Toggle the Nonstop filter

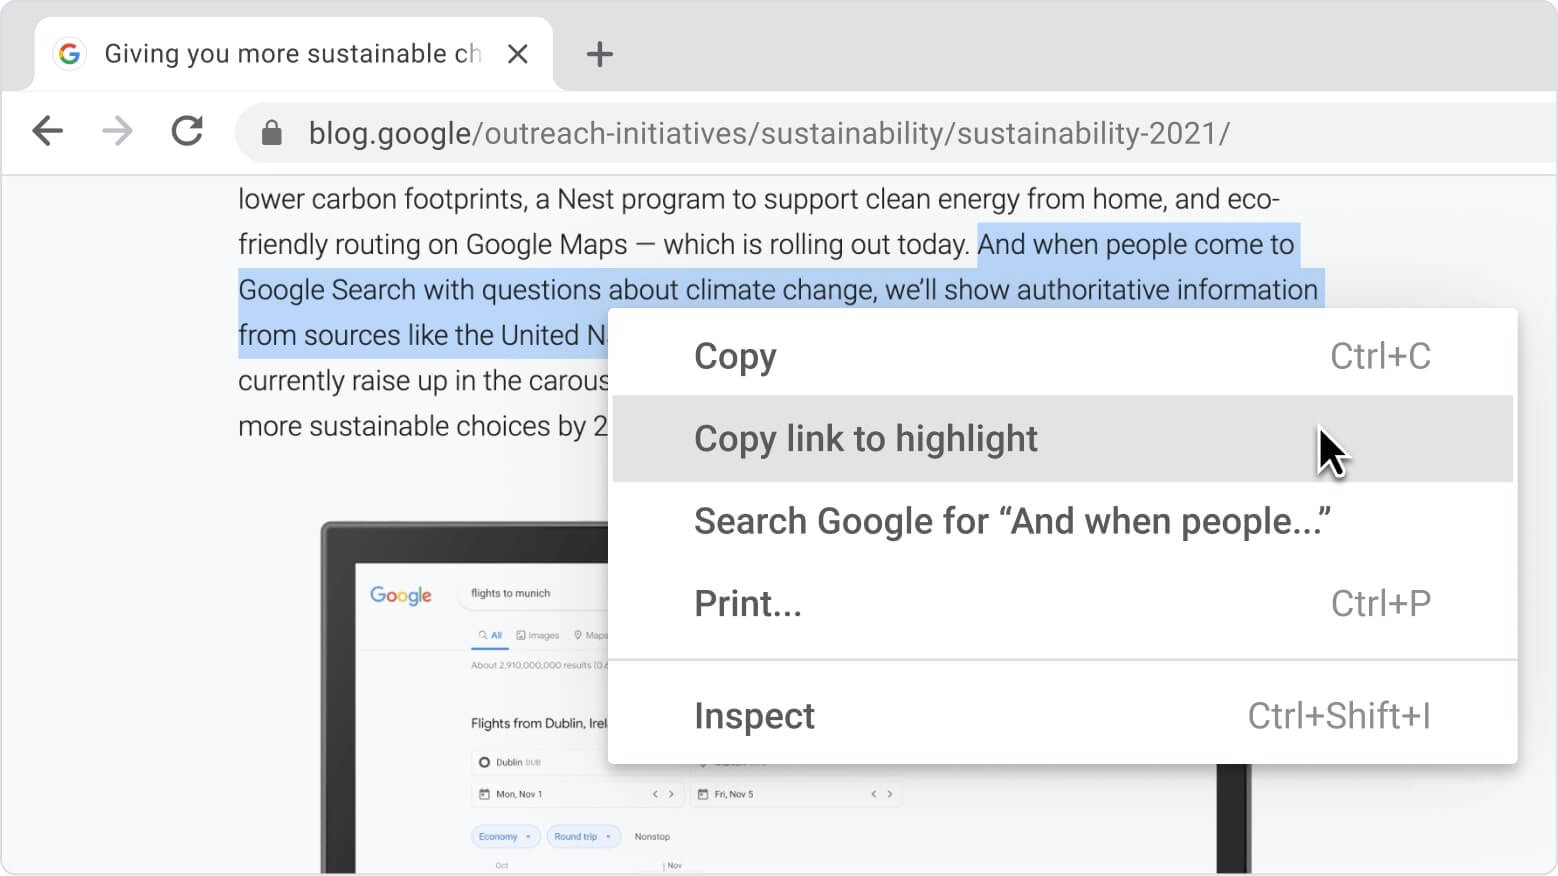pos(653,837)
